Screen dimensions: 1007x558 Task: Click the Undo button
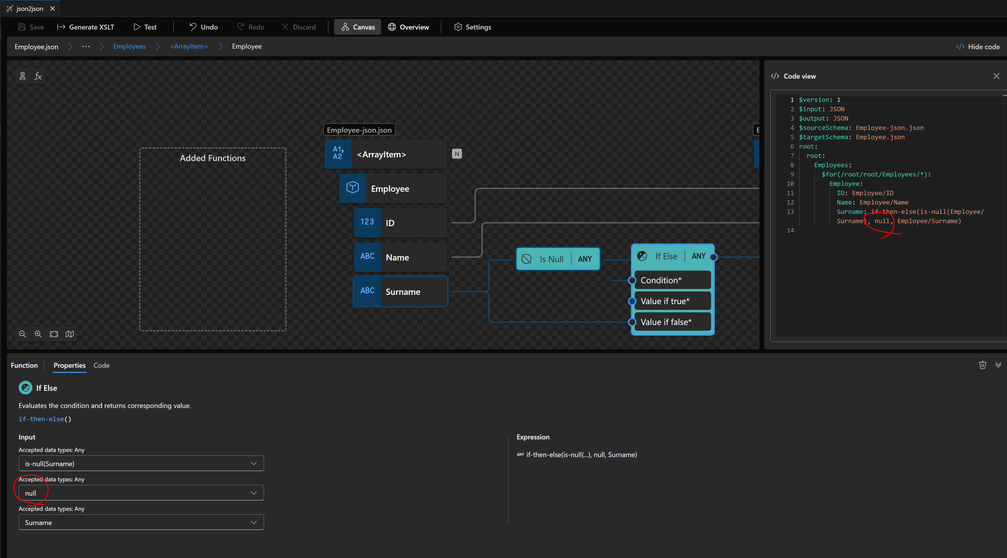203,27
